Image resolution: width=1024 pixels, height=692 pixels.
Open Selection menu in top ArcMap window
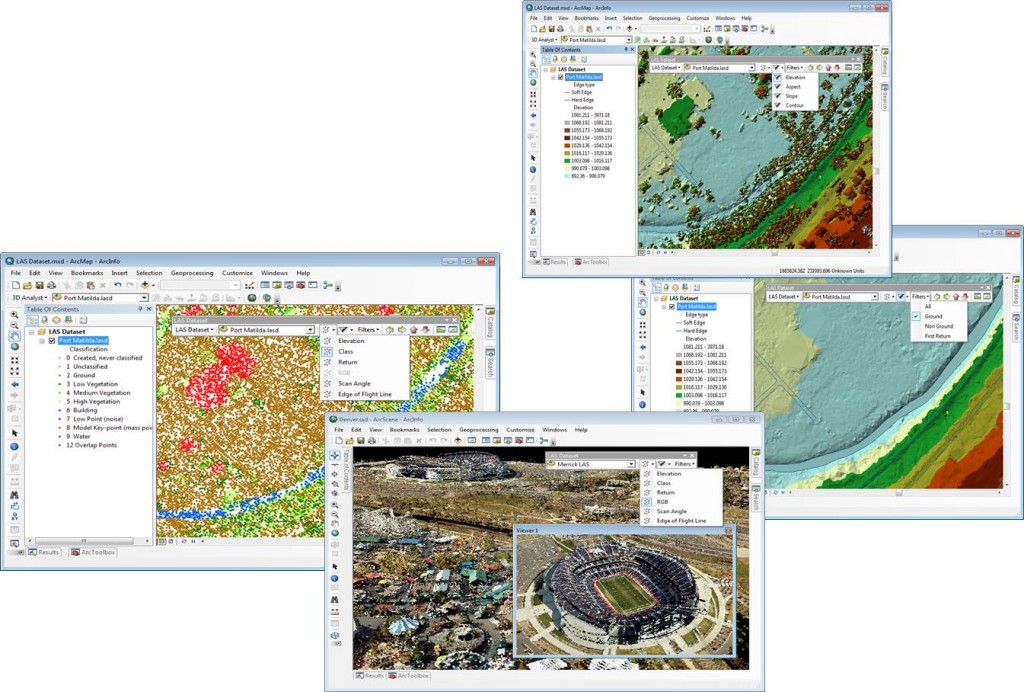632,18
